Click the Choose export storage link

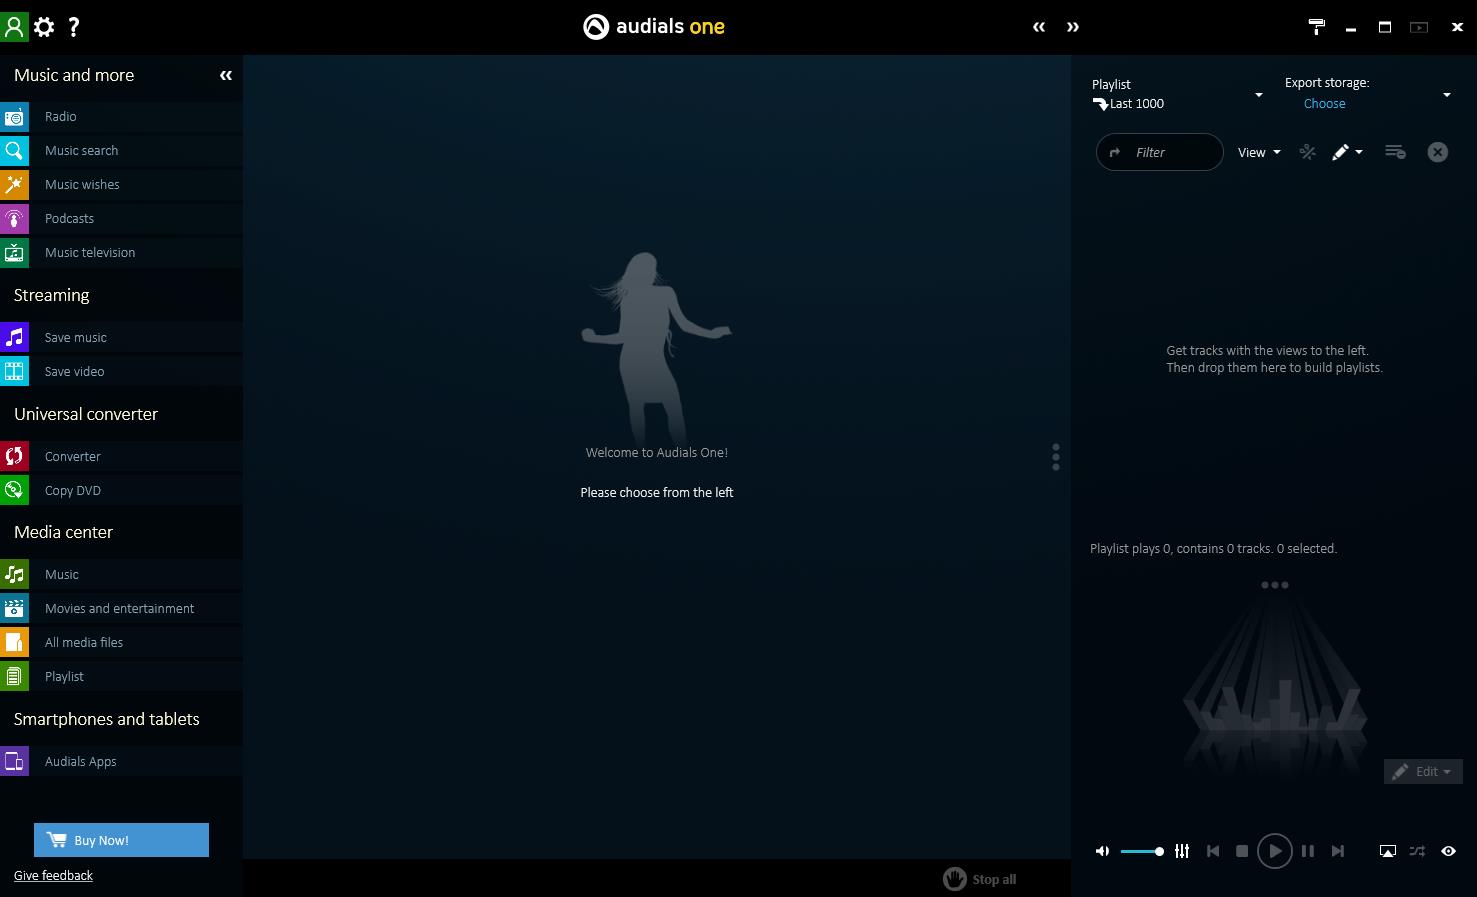tap(1324, 104)
